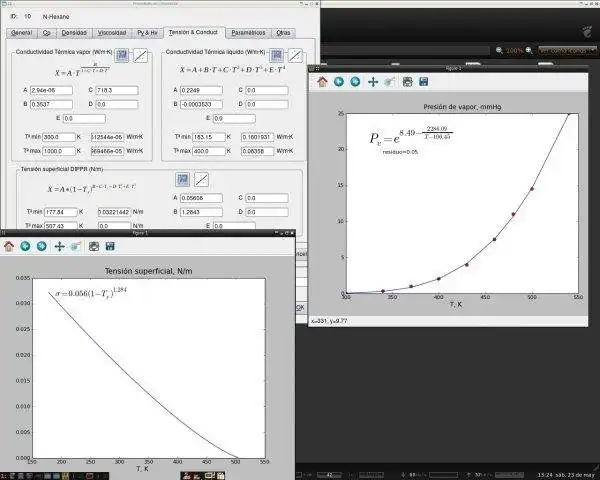
Task: Edit vapor conductivity coefficient D field
Action: (117, 104)
